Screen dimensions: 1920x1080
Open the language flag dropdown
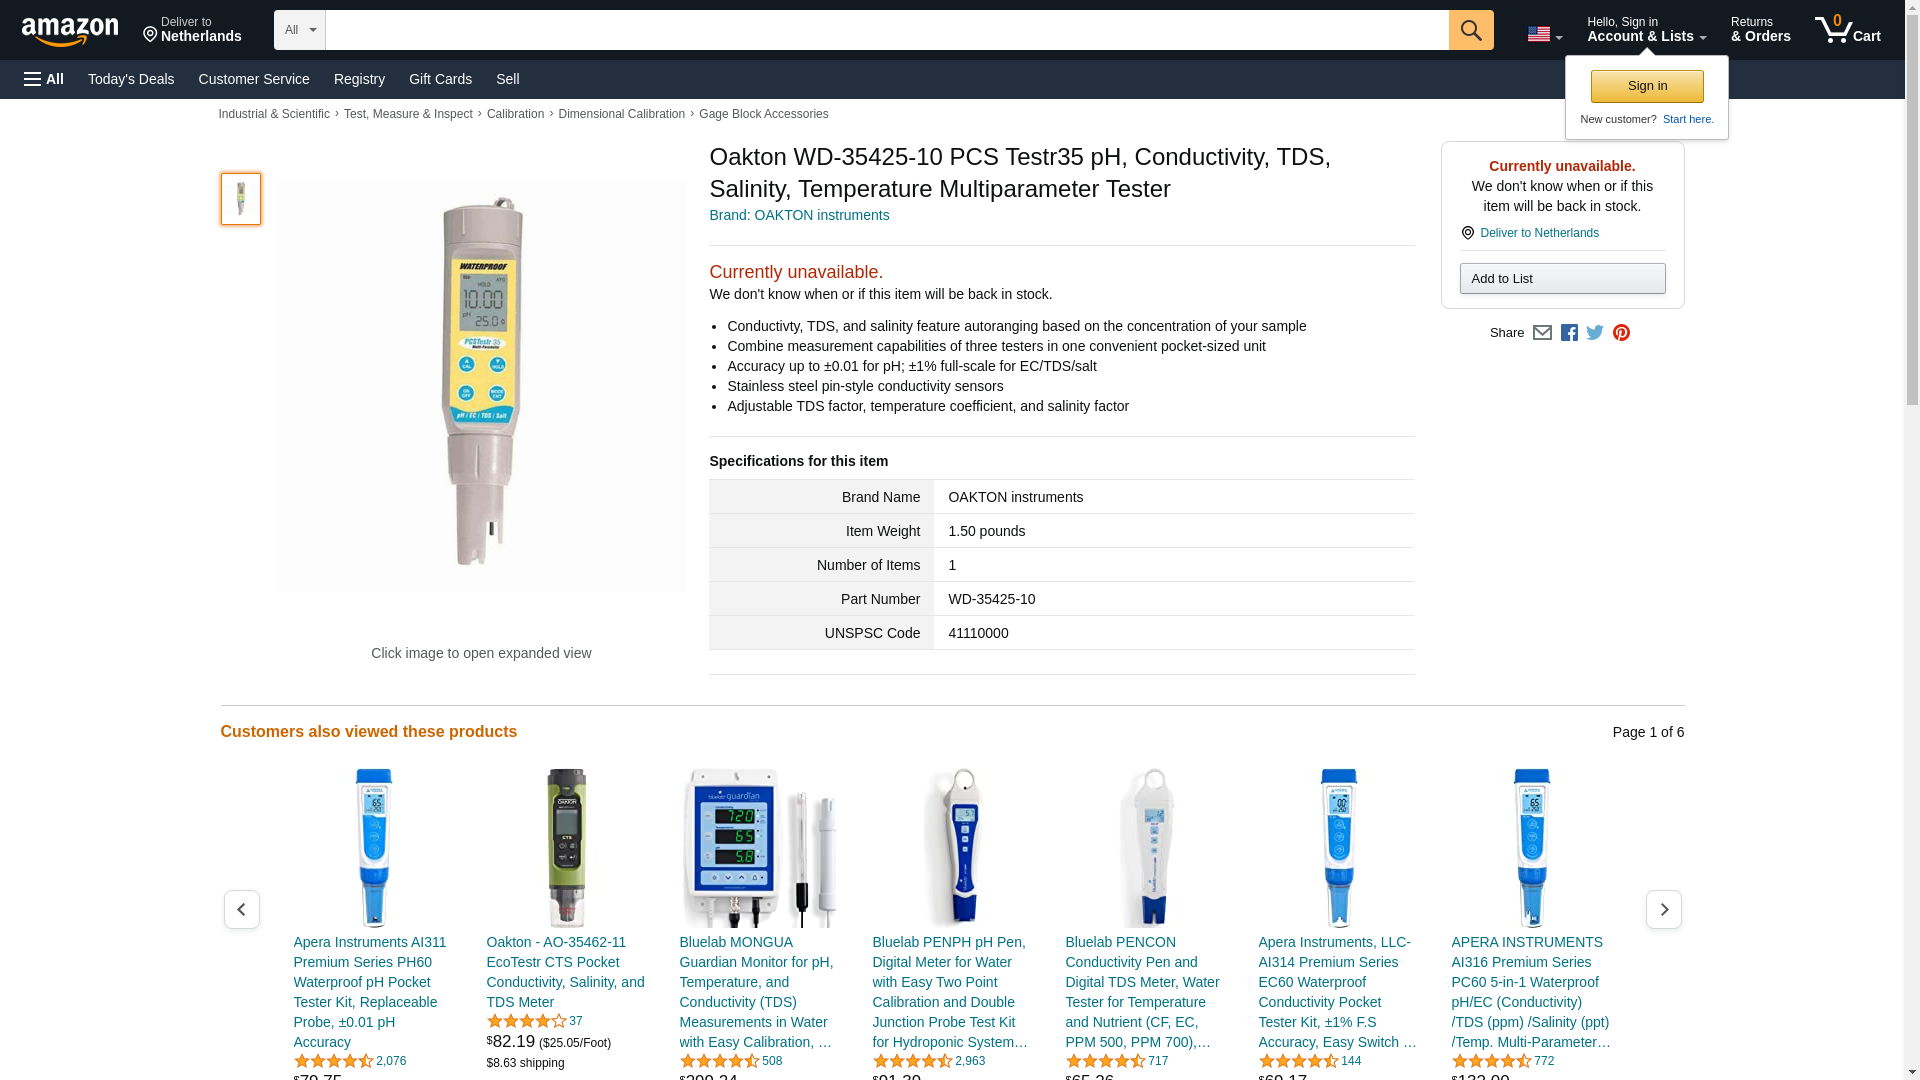pyautogui.click(x=1544, y=34)
